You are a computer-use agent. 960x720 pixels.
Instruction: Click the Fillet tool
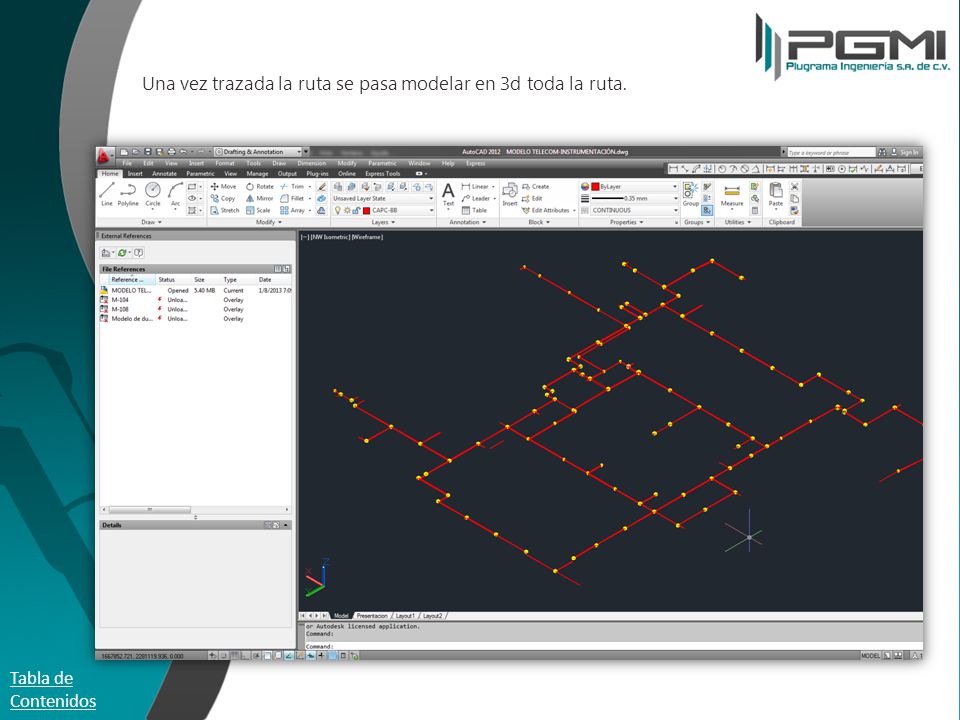click(292, 198)
